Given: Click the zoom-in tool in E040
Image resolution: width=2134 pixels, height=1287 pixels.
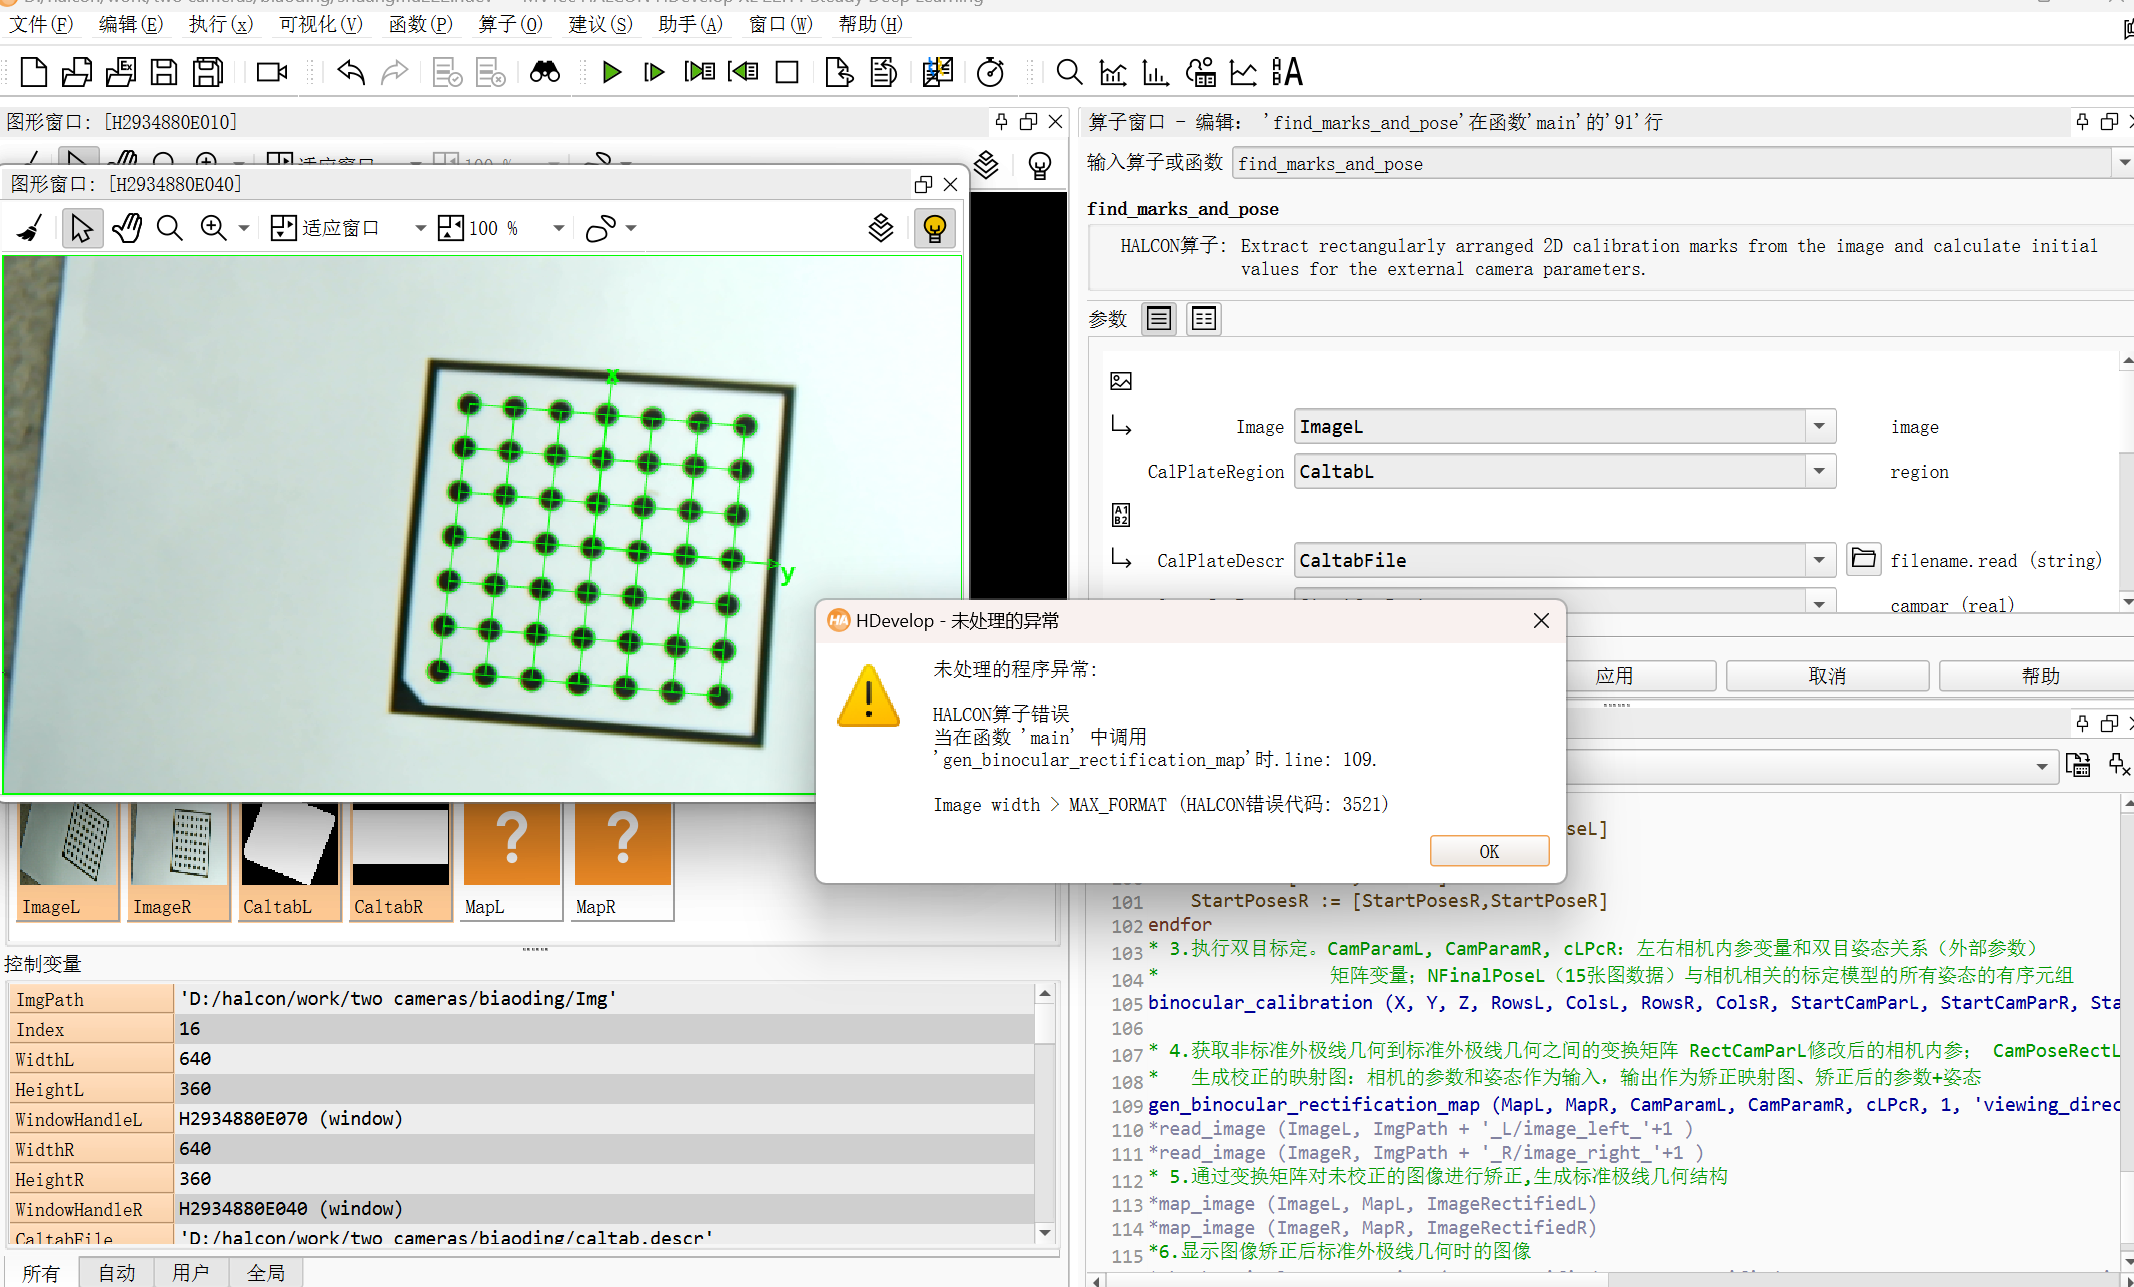Looking at the screenshot, I should click(x=213, y=229).
